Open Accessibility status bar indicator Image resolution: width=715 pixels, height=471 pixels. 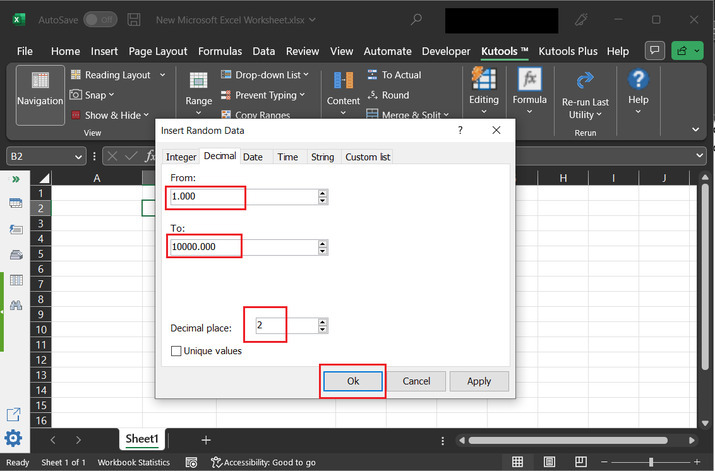click(264, 463)
